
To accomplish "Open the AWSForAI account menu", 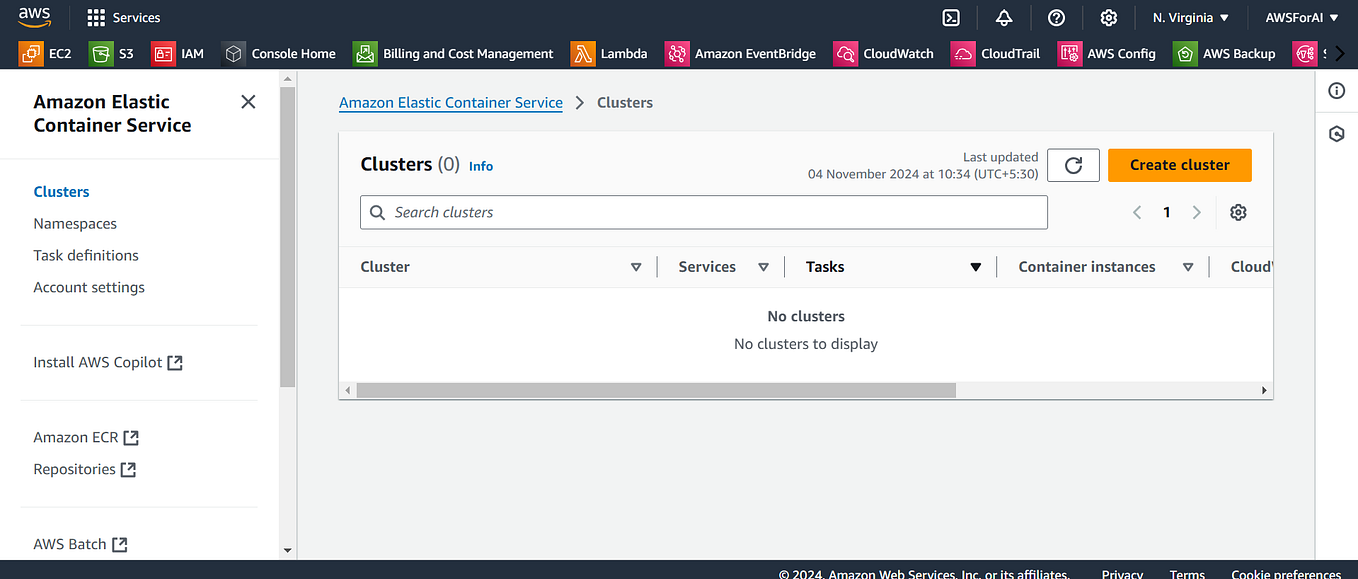I will [x=1301, y=17].
